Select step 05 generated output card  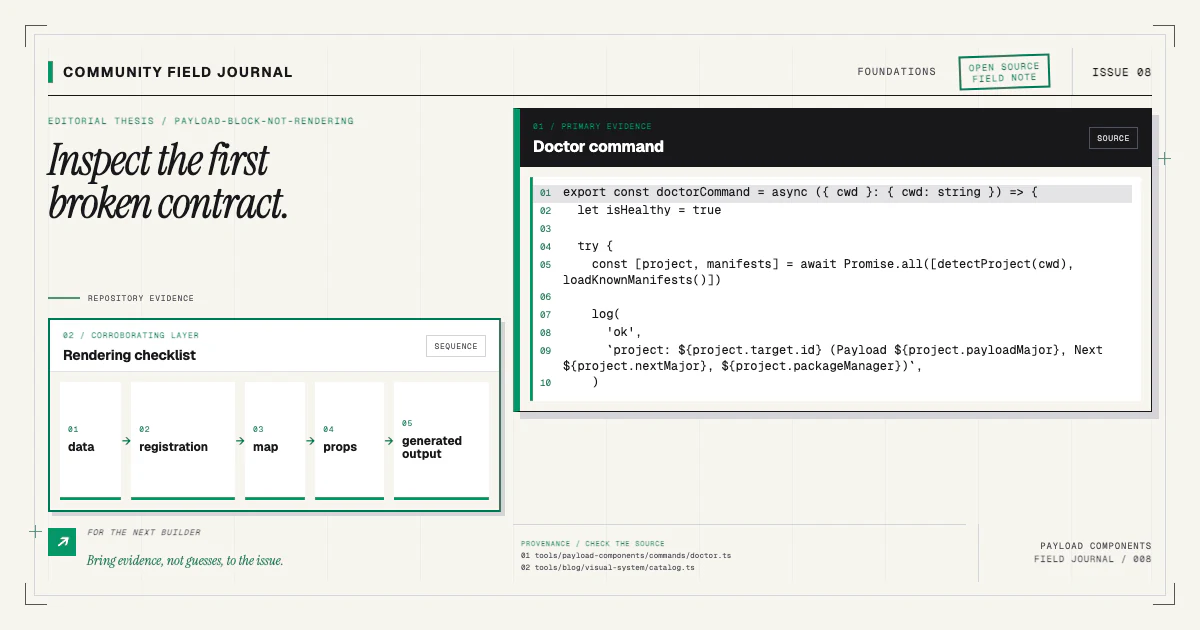pos(441,440)
